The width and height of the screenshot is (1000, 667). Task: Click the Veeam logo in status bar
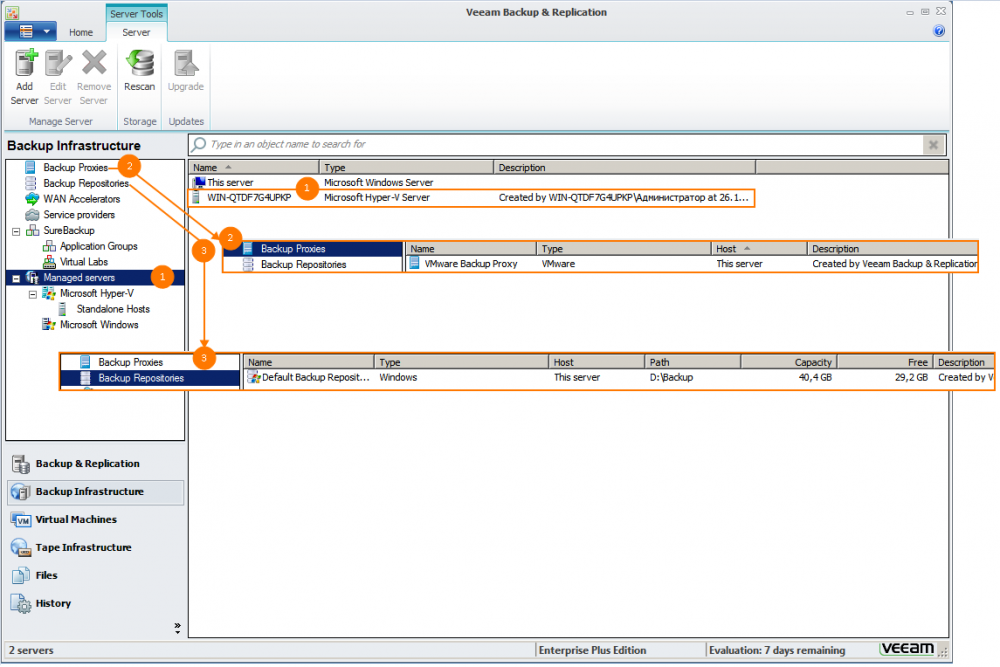click(907, 649)
